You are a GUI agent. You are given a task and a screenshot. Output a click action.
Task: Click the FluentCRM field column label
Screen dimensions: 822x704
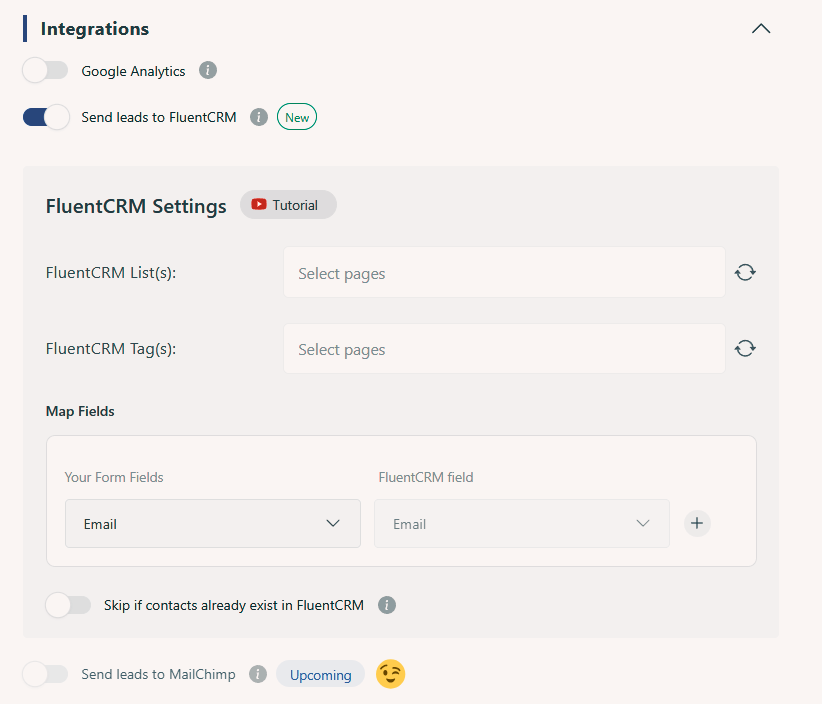pos(426,477)
